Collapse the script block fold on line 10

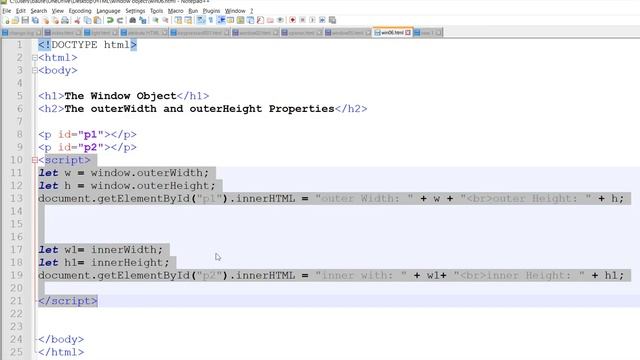[x=35, y=160]
